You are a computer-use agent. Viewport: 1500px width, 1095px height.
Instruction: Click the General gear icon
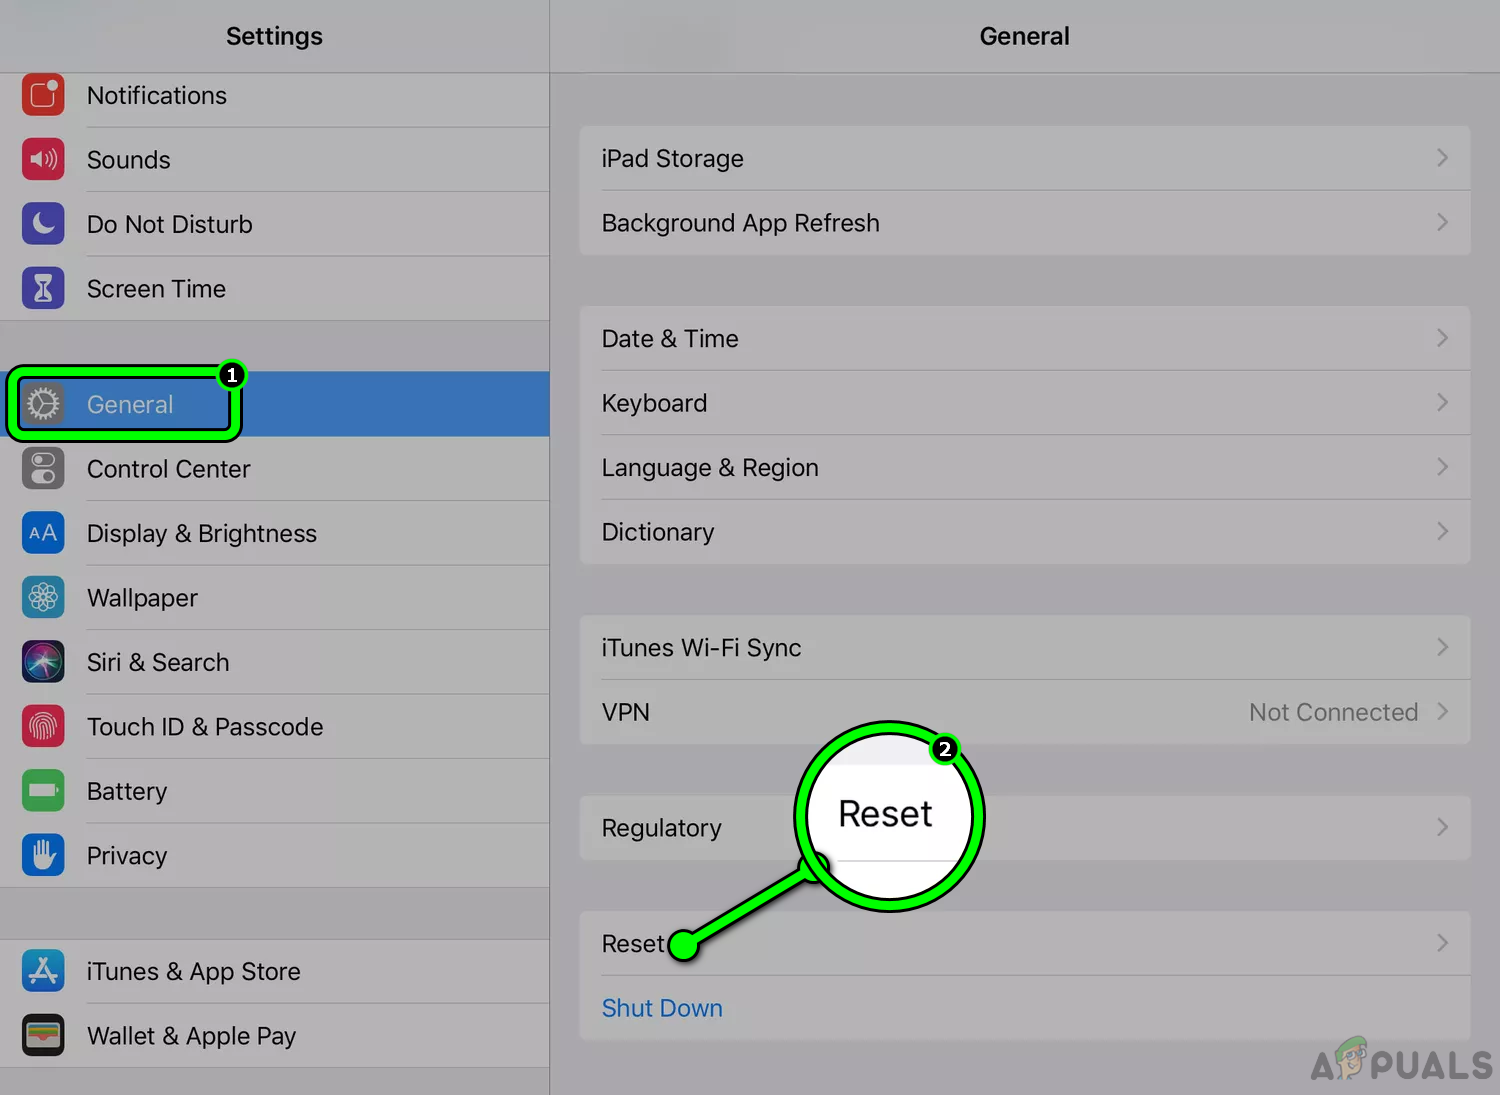(x=43, y=404)
